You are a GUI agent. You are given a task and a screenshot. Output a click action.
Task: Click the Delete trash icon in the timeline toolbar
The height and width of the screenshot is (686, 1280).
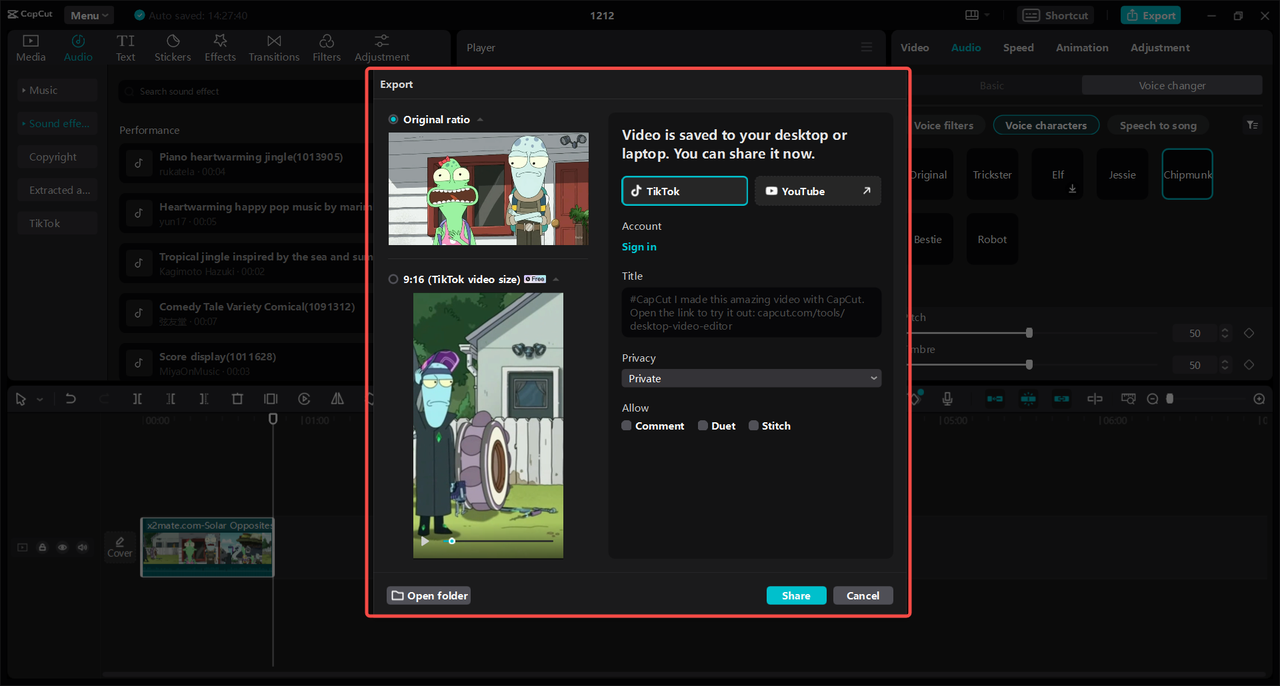(x=237, y=398)
